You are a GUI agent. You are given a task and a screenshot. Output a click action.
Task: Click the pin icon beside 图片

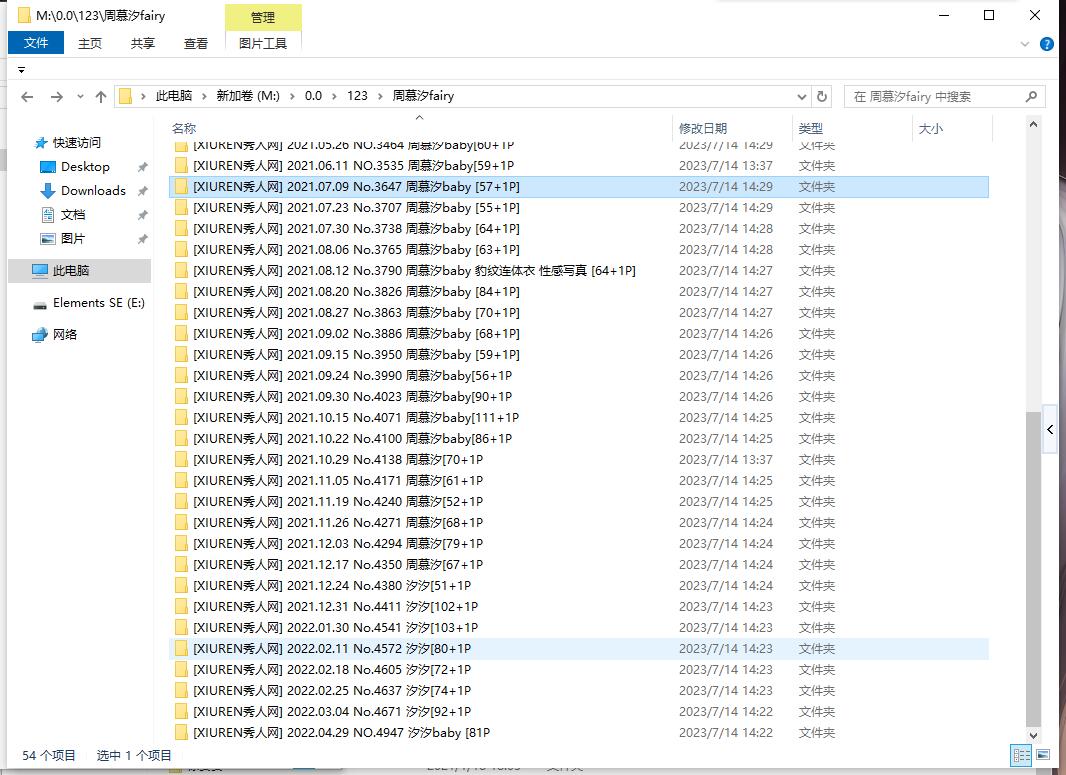(x=142, y=239)
